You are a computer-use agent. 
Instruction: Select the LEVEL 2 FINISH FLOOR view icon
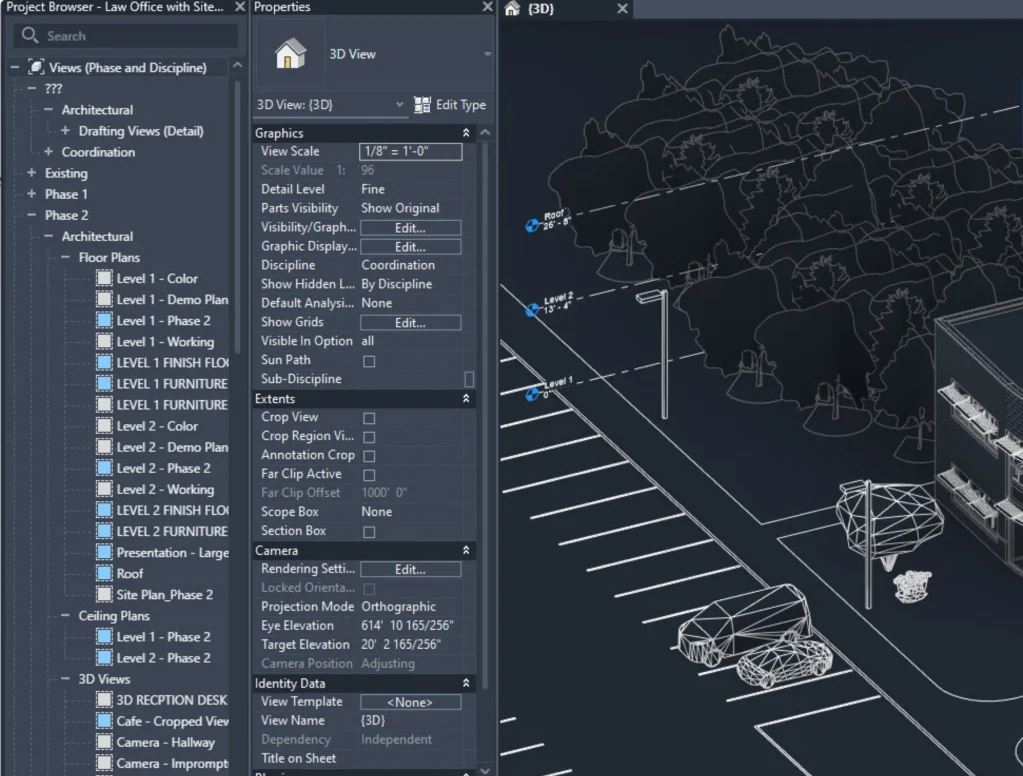(104, 510)
